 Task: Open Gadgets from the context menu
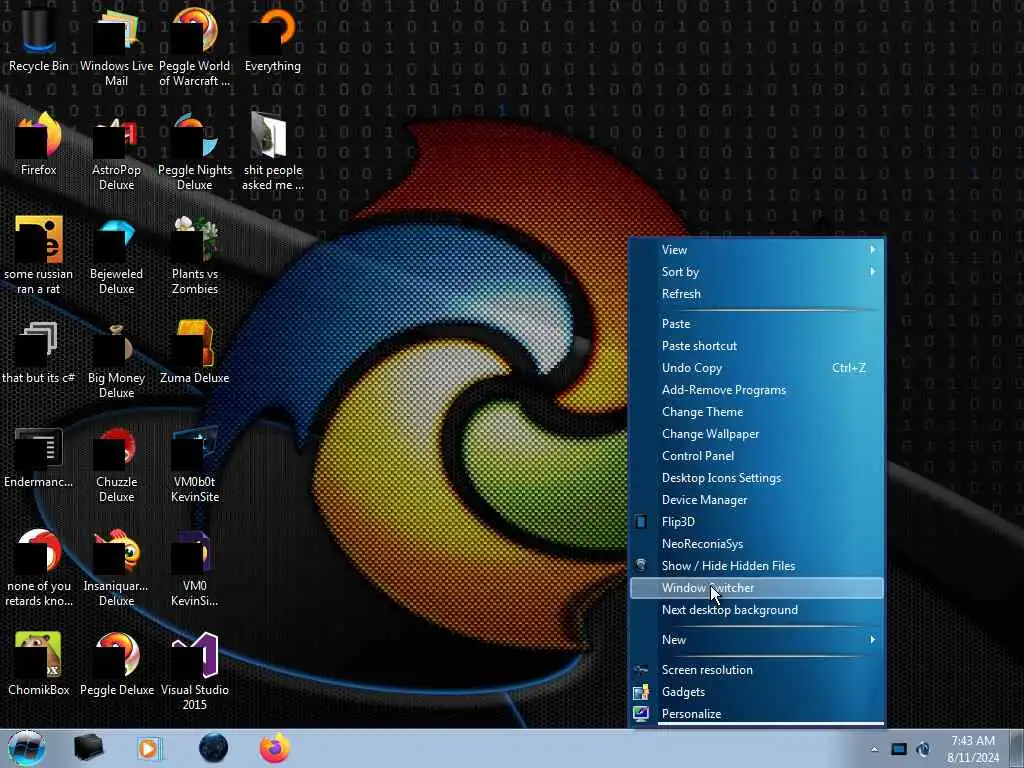pyautogui.click(x=757, y=692)
